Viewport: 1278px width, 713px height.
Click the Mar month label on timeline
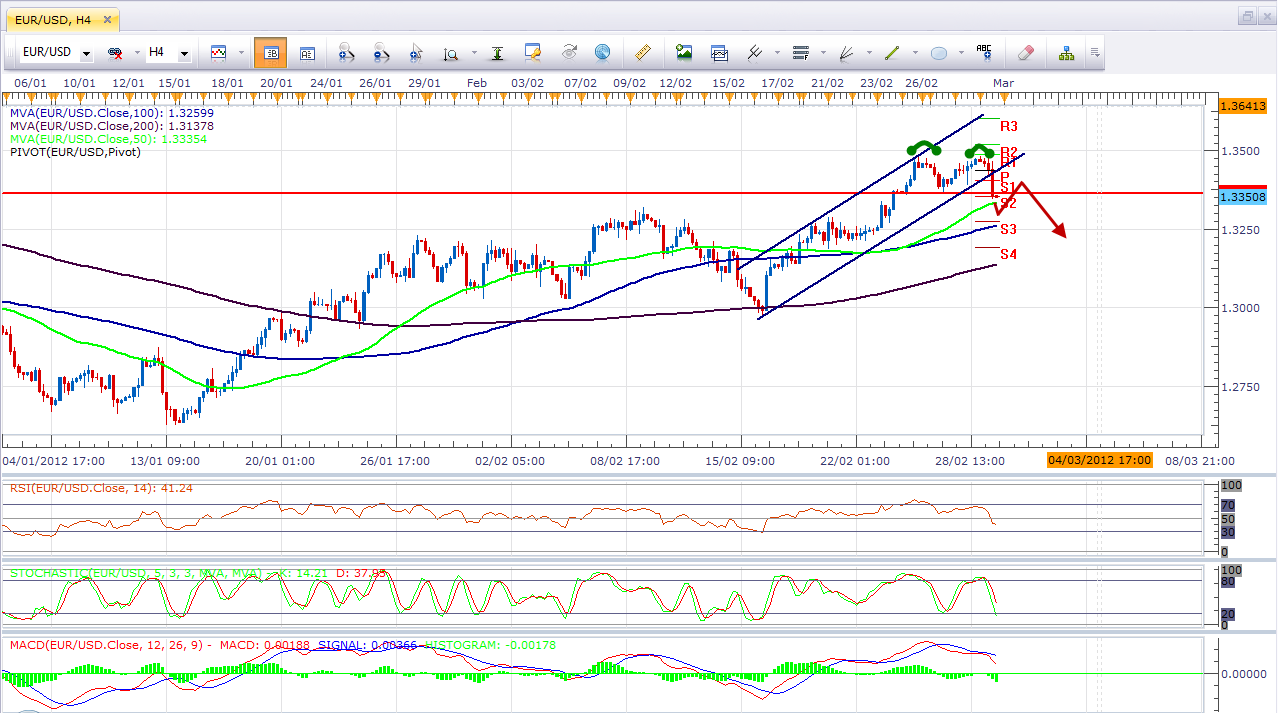[x=1002, y=82]
